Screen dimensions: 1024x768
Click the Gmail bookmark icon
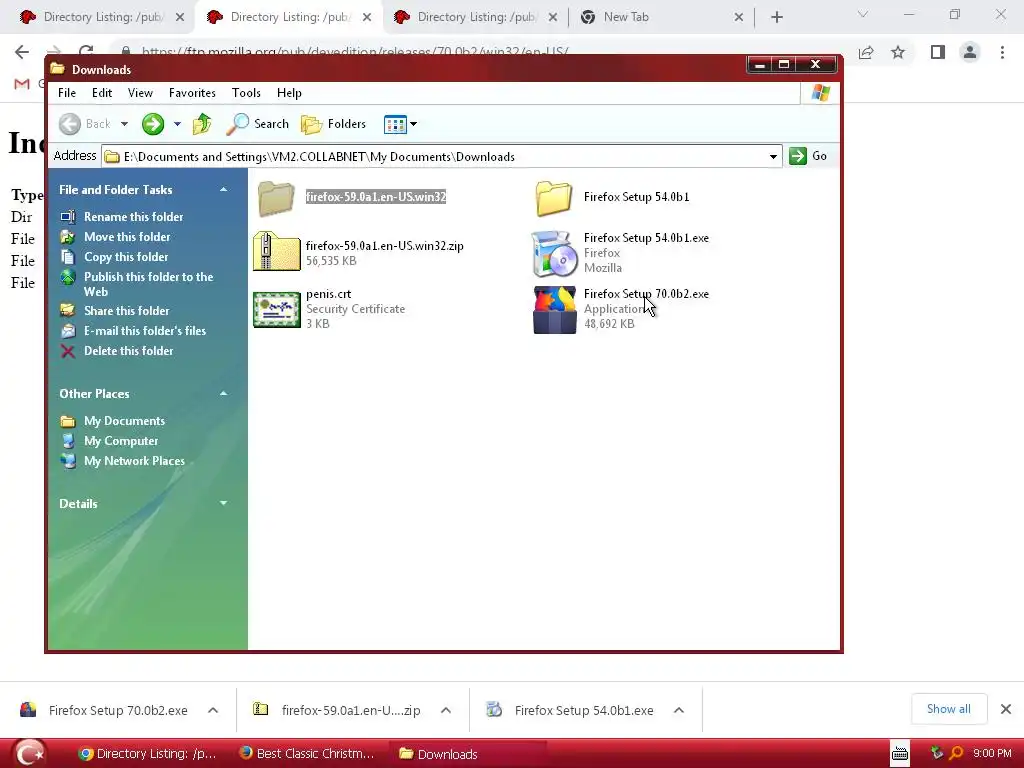click(x=22, y=84)
